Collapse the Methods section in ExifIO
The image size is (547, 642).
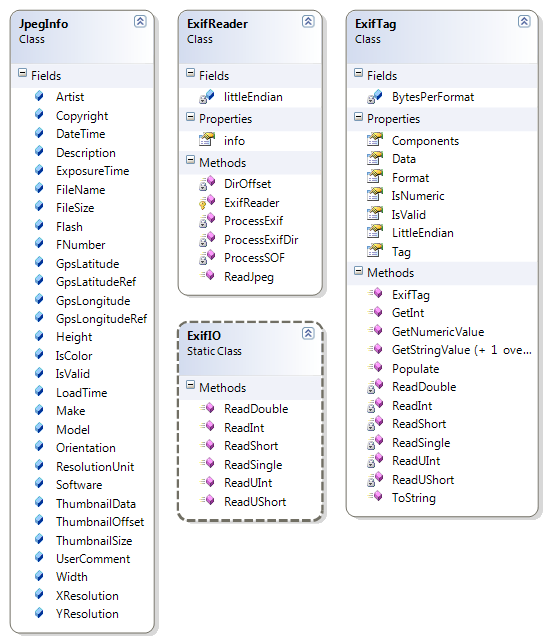pos(190,385)
